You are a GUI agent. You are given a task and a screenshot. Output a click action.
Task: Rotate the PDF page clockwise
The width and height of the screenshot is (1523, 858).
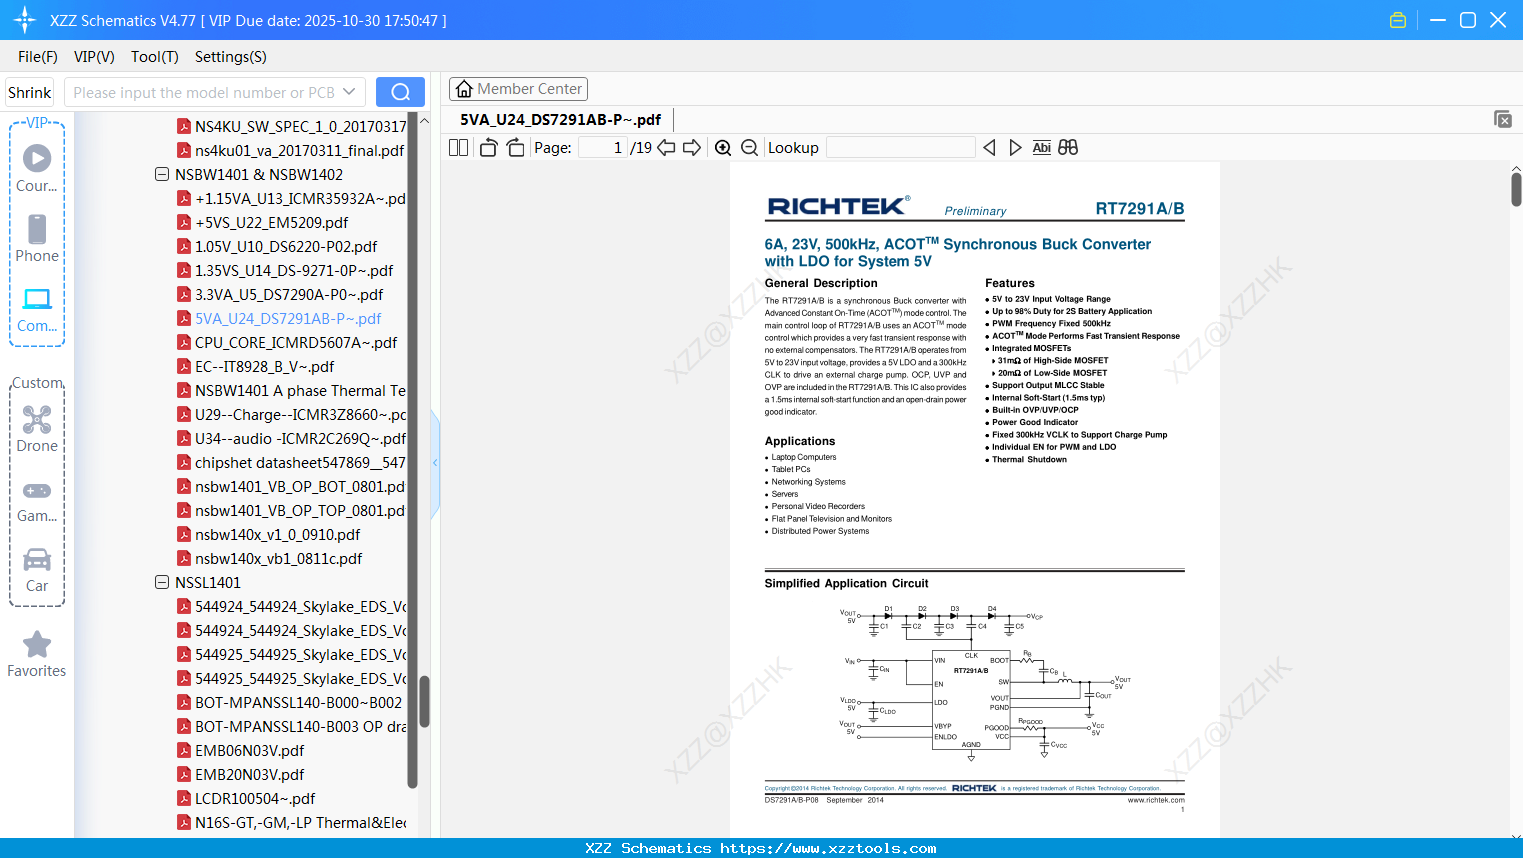[x=515, y=148]
